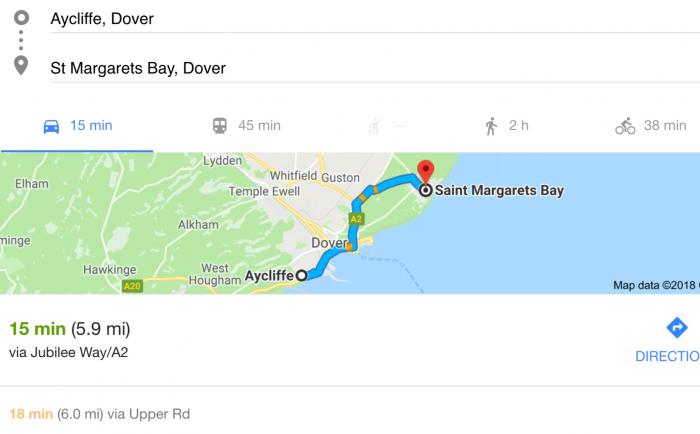
Task: Choose the 15 min via Jubilee Way/A2 route
Action: pyautogui.click(x=312, y=339)
